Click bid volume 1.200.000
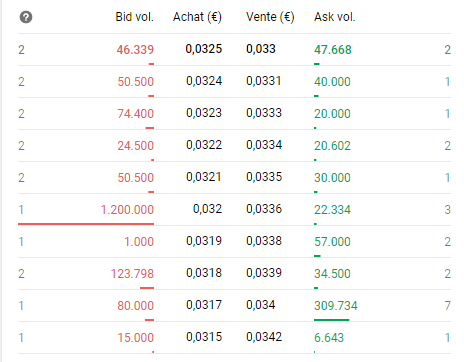The width and height of the screenshot is (464, 362). [127, 210]
